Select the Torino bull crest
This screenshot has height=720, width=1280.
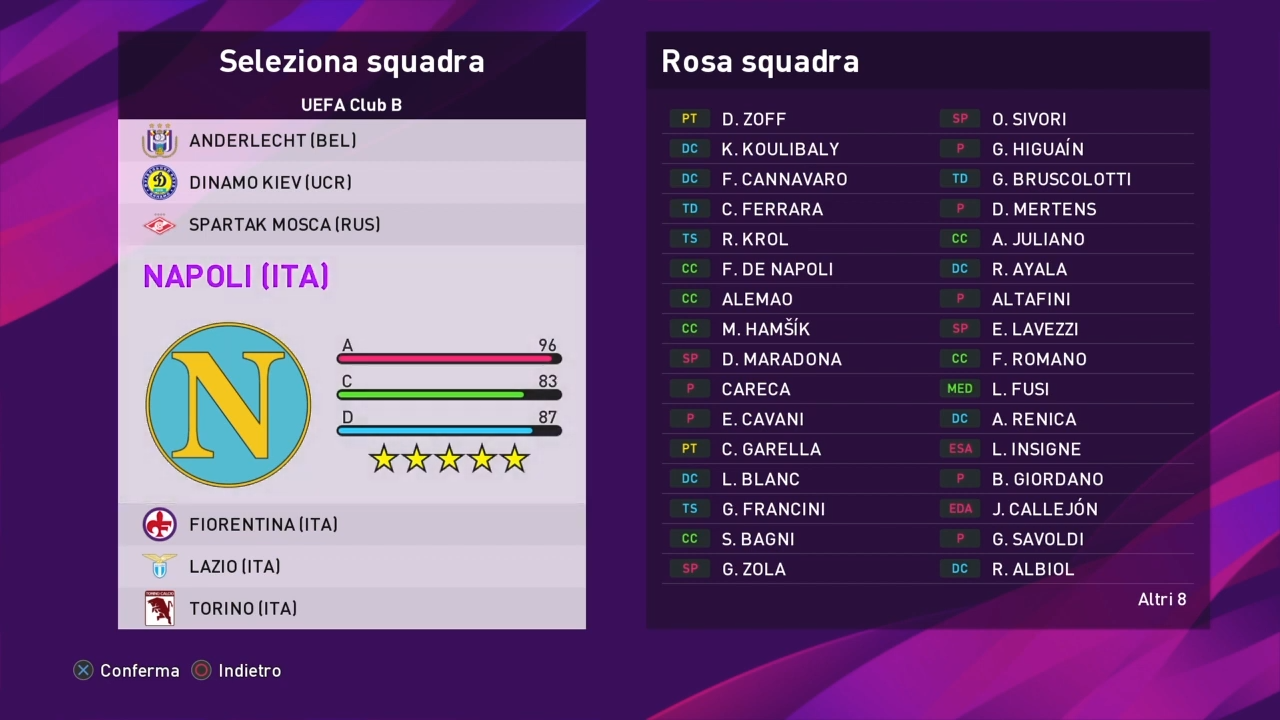tap(159, 608)
